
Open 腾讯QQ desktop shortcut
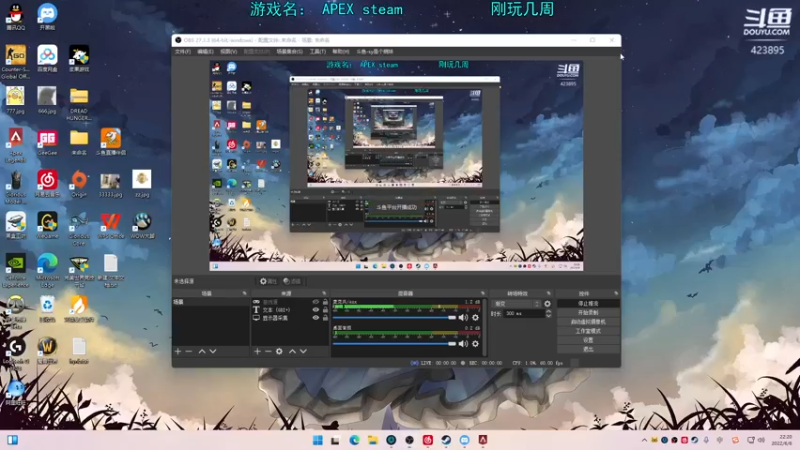click(x=16, y=16)
